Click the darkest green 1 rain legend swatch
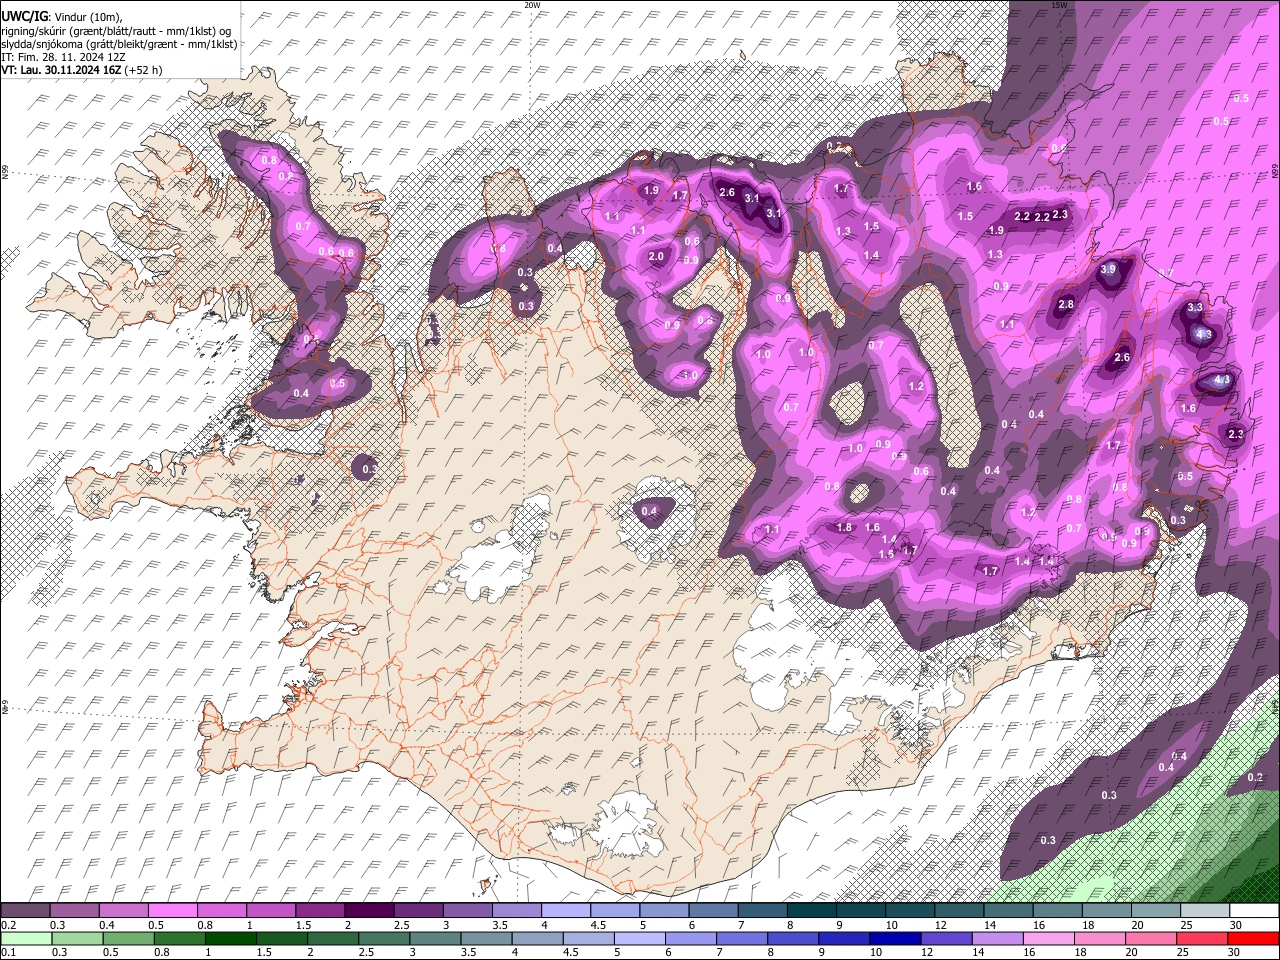The height and width of the screenshot is (960, 1280). click(x=229, y=939)
